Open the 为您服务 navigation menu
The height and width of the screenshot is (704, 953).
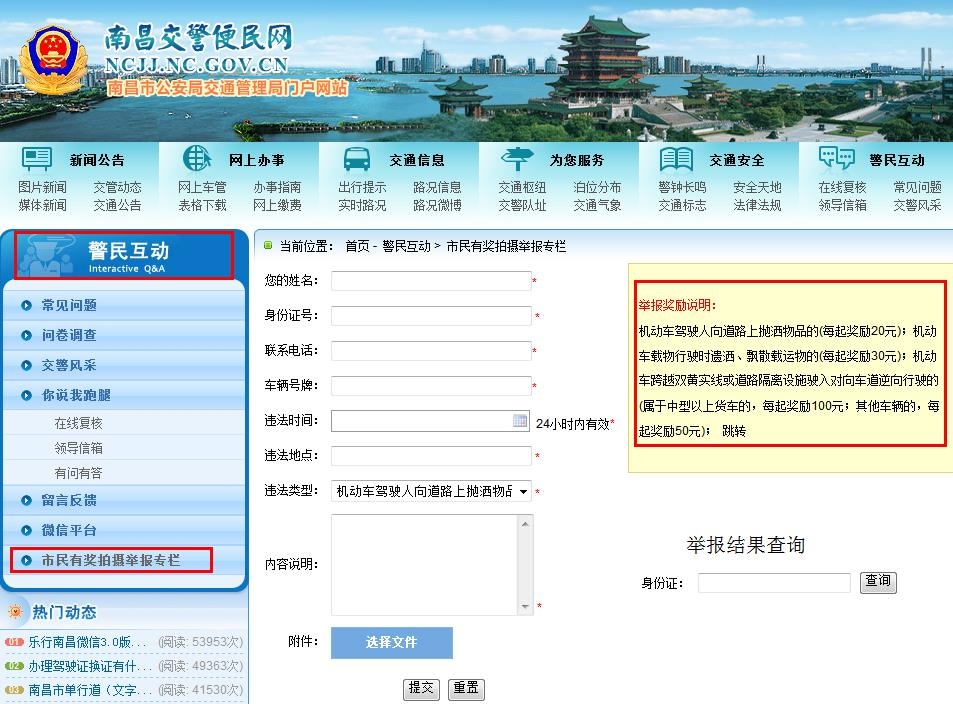tap(577, 160)
